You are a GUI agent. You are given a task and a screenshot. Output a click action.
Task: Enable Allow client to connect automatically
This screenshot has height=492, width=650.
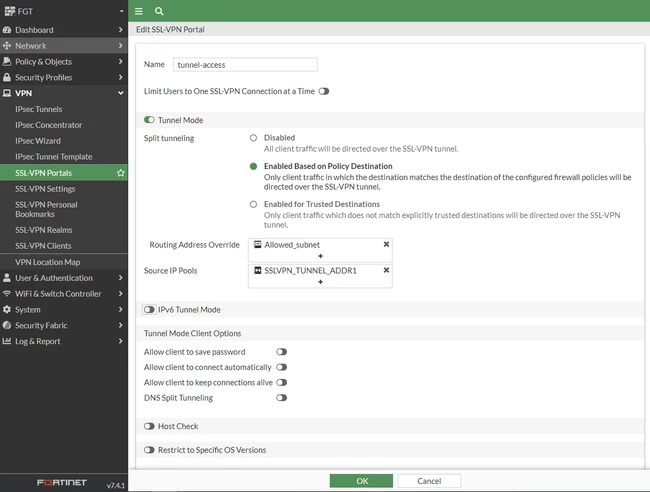coord(281,367)
